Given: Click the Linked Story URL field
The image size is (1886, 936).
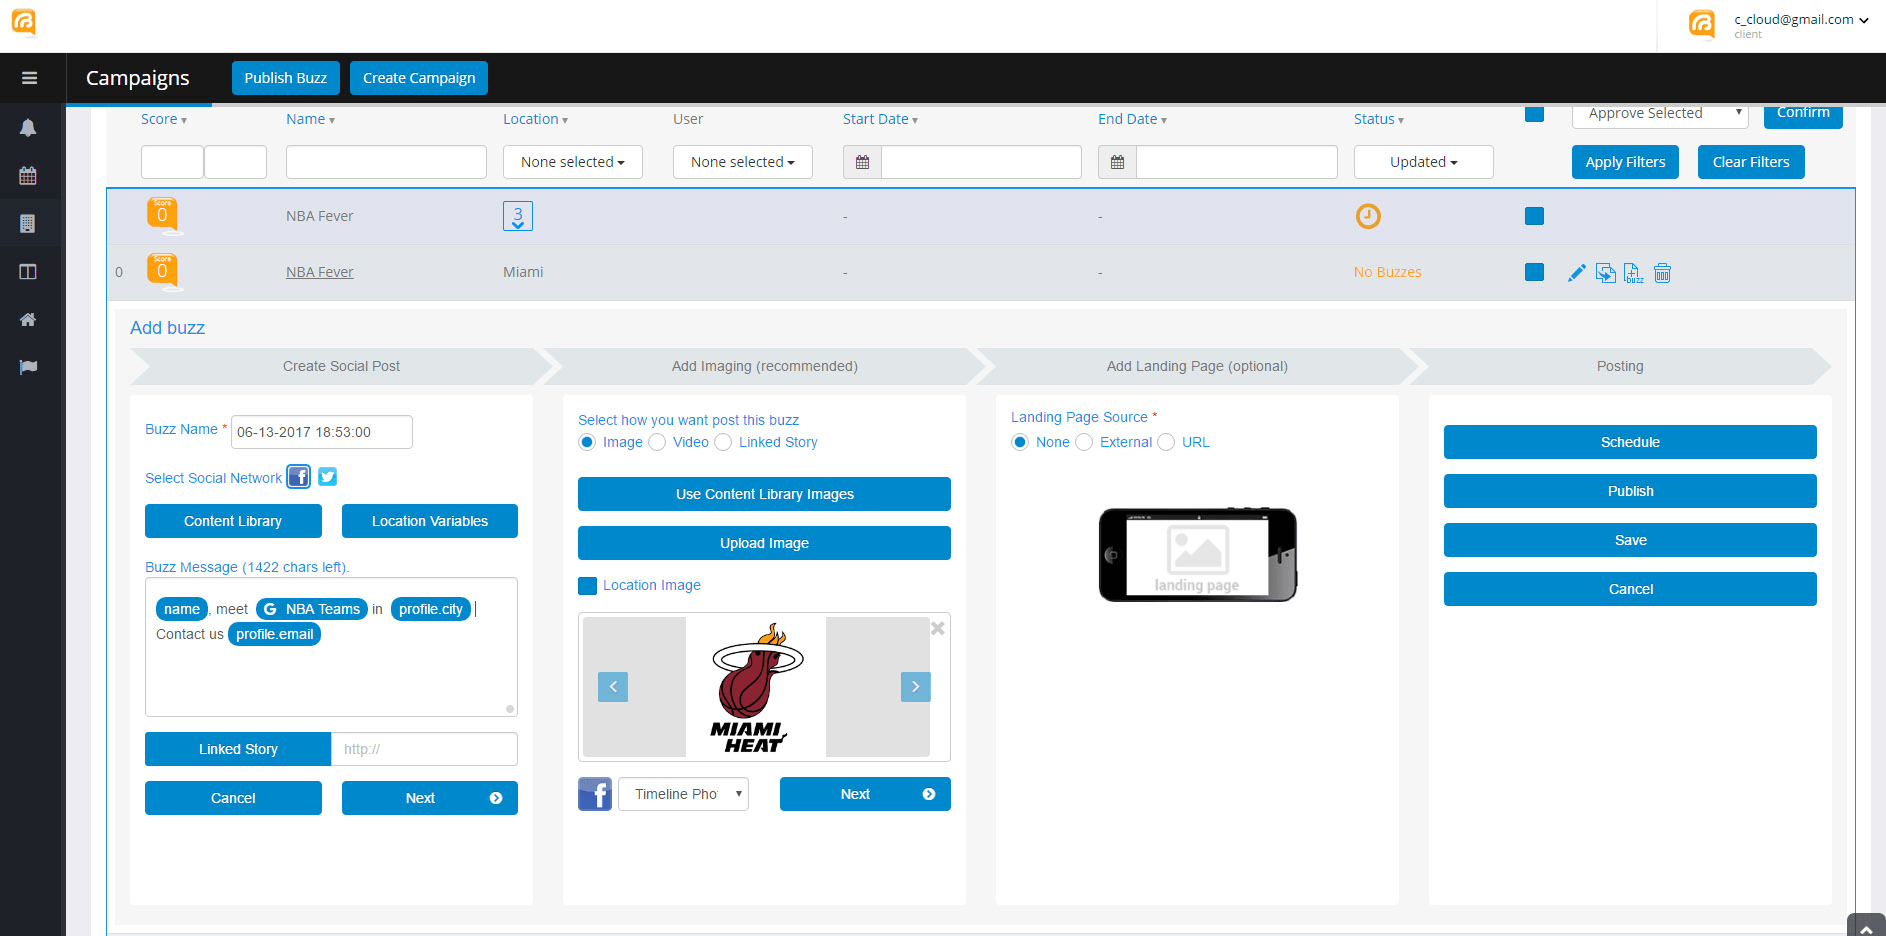Looking at the screenshot, I should point(424,749).
